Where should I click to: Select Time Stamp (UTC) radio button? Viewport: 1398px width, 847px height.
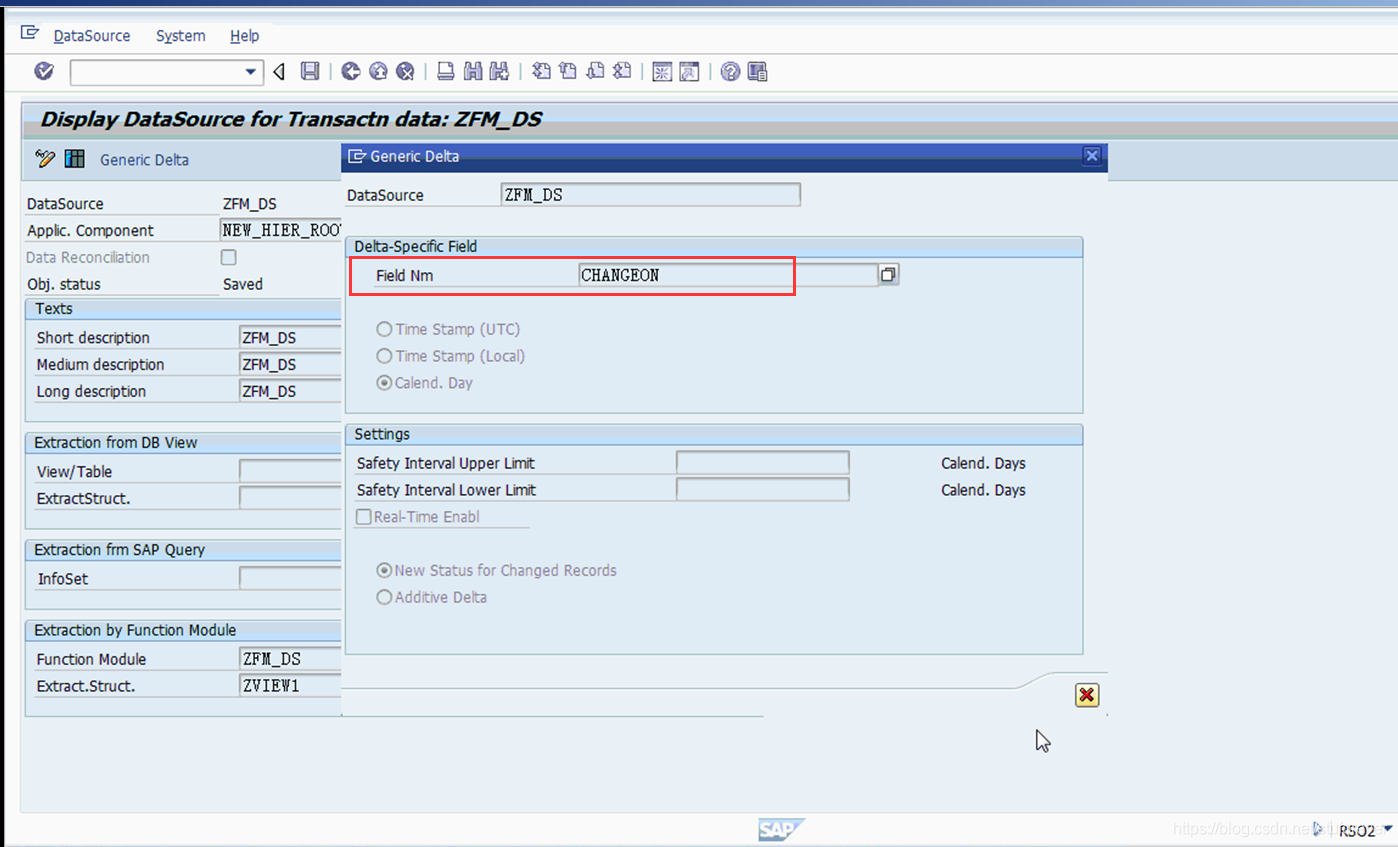(x=383, y=329)
